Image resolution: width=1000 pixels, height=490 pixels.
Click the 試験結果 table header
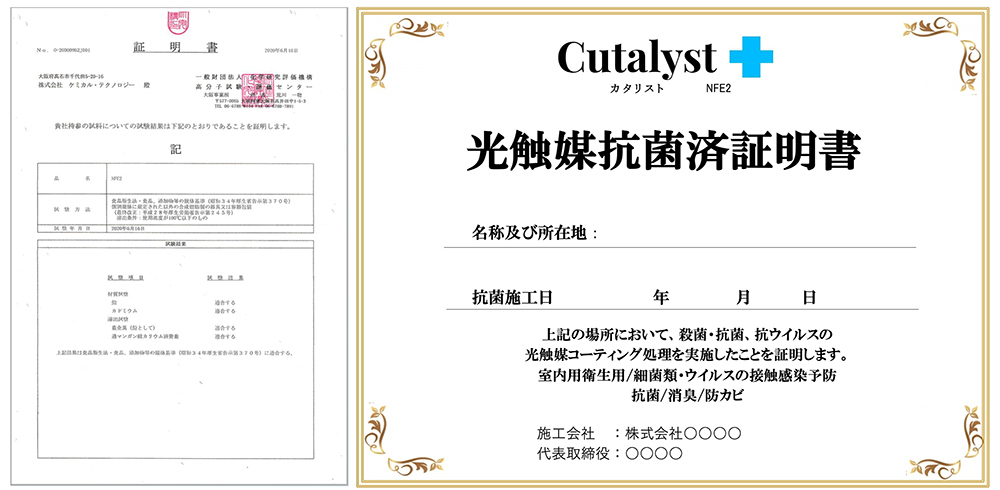coord(175,244)
